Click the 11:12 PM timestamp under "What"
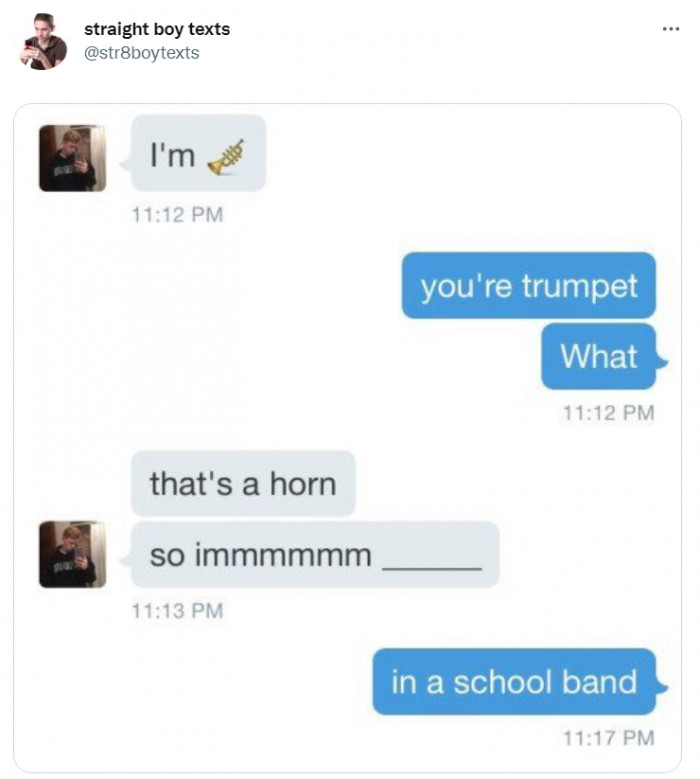 [609, 413]
